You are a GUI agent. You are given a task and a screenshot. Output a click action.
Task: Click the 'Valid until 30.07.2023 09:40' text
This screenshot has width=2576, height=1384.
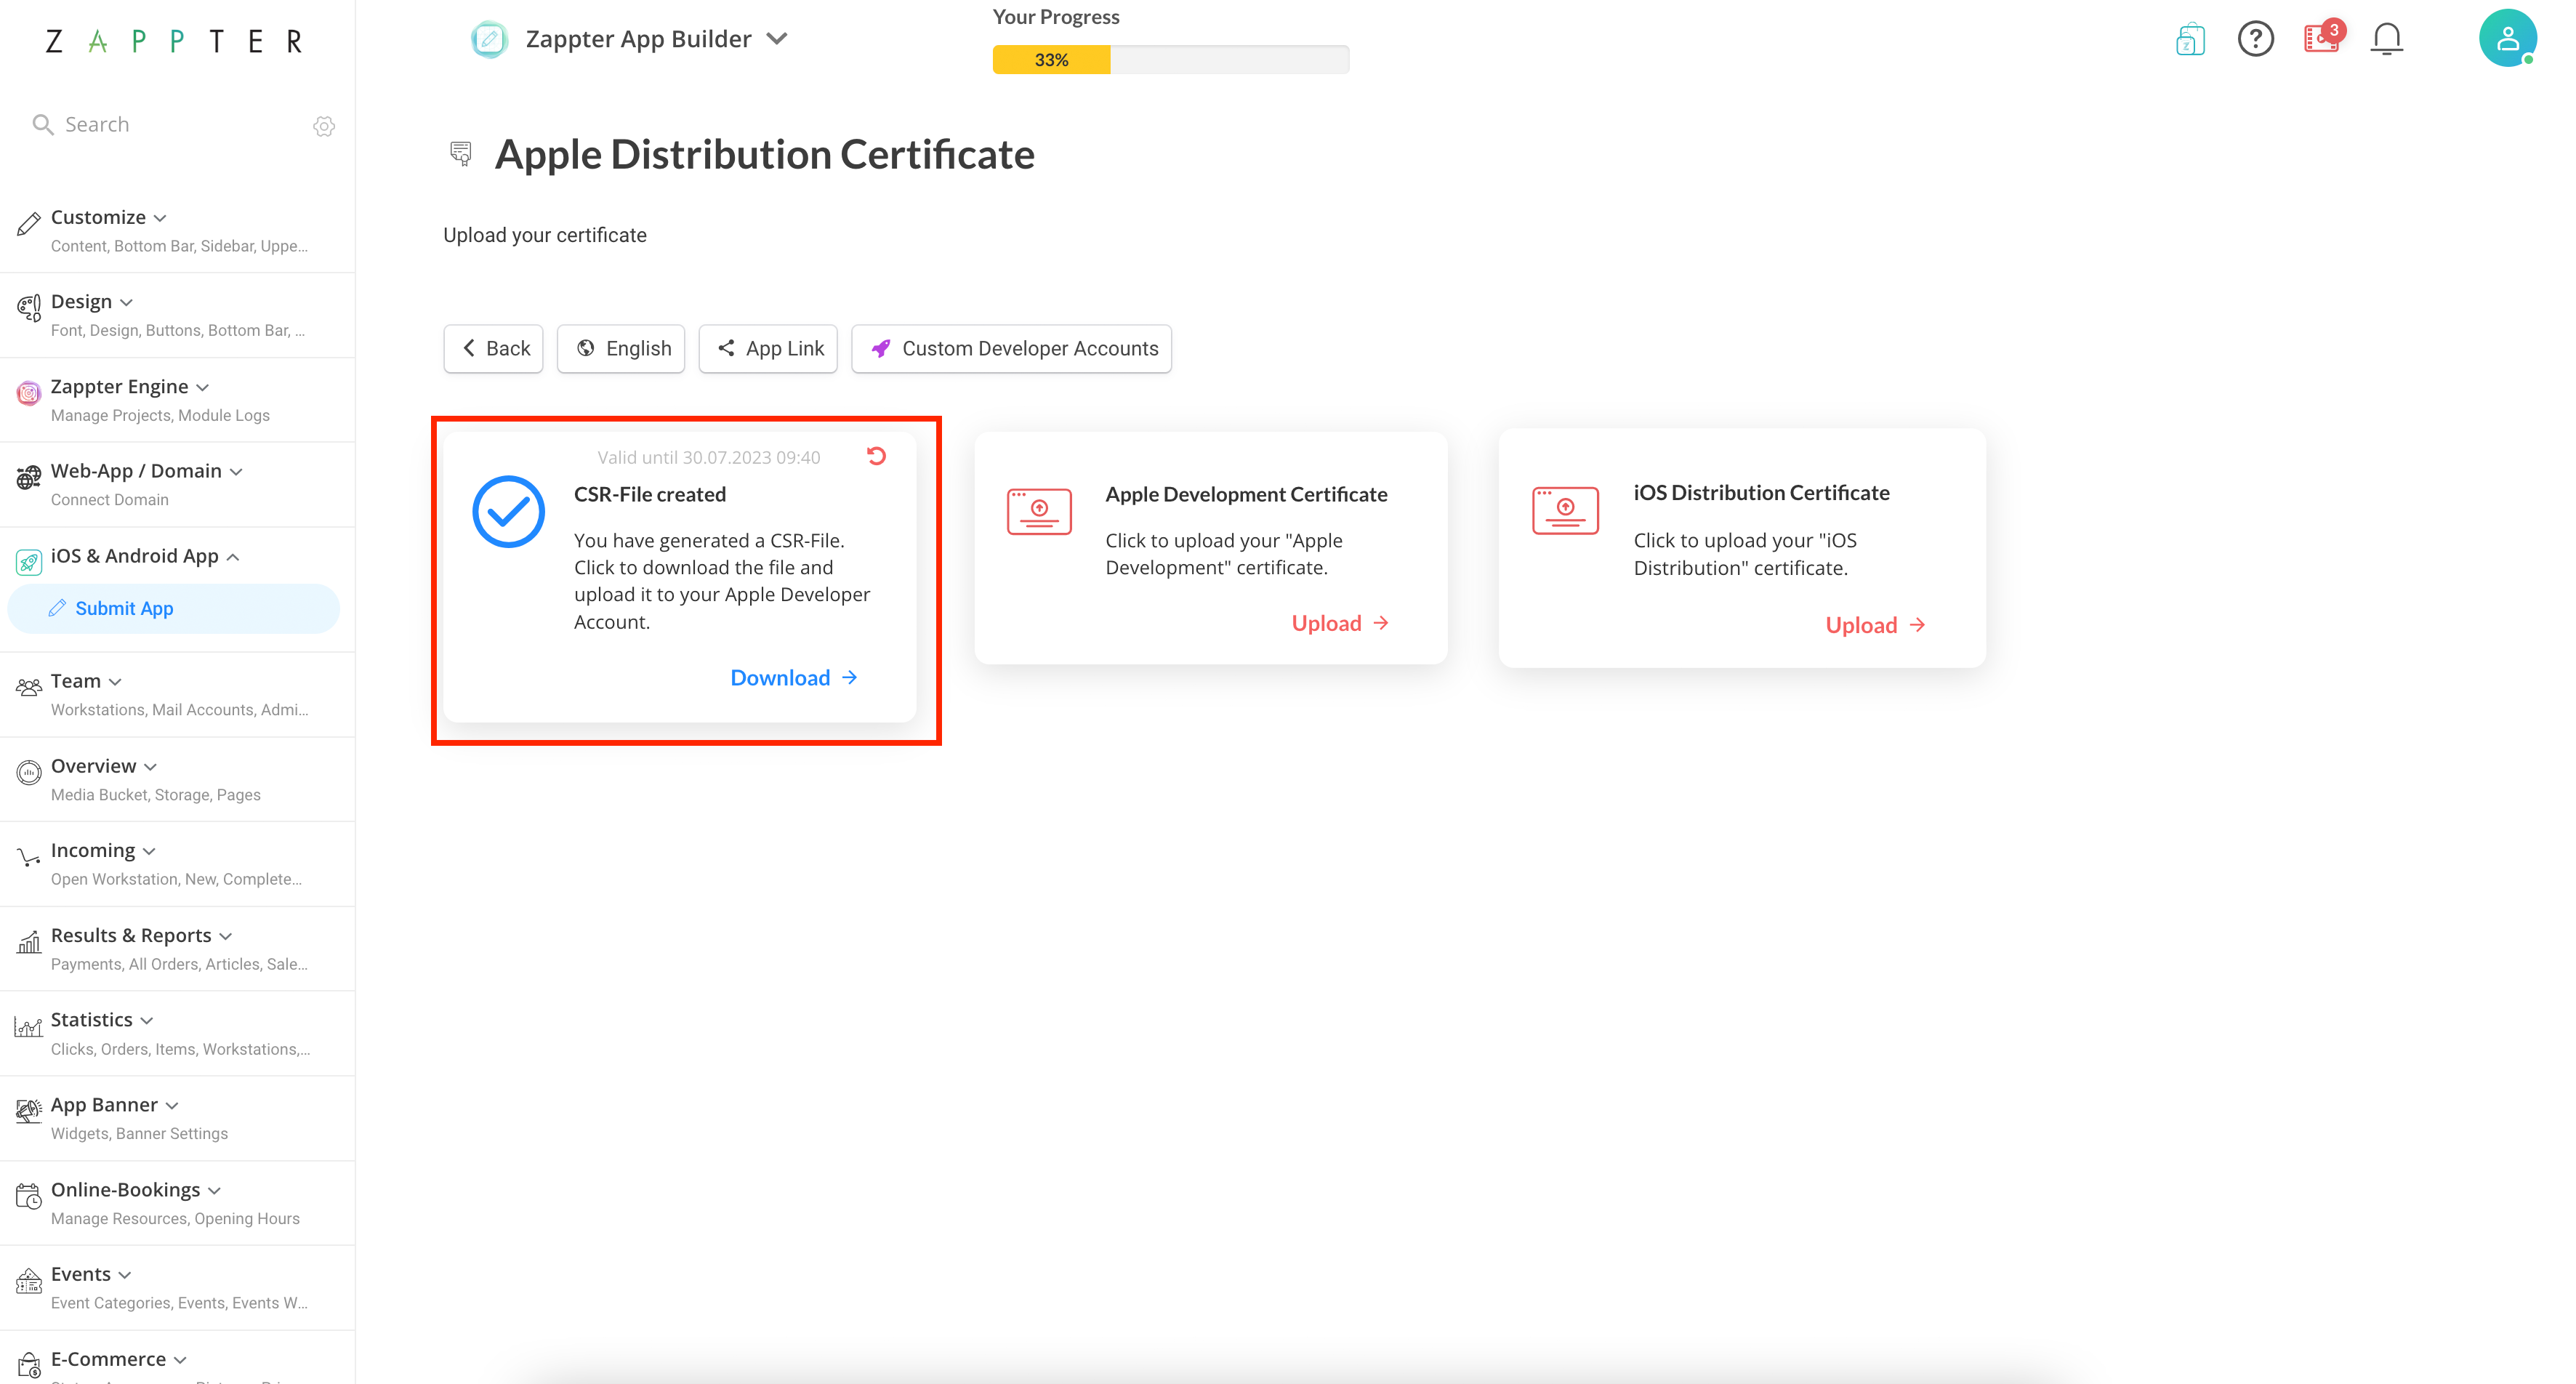709,457
